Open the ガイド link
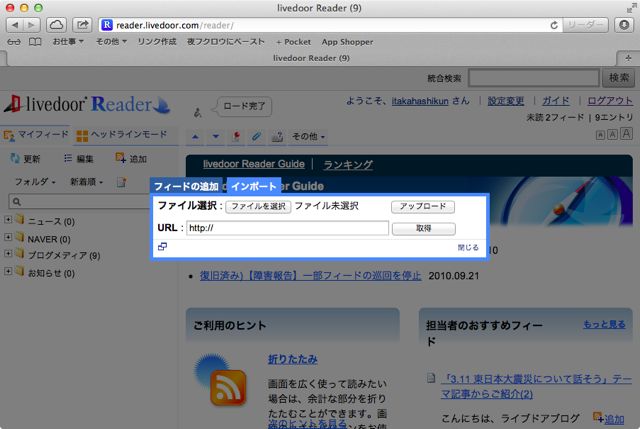Screen dimensions: 640x429 556,101
